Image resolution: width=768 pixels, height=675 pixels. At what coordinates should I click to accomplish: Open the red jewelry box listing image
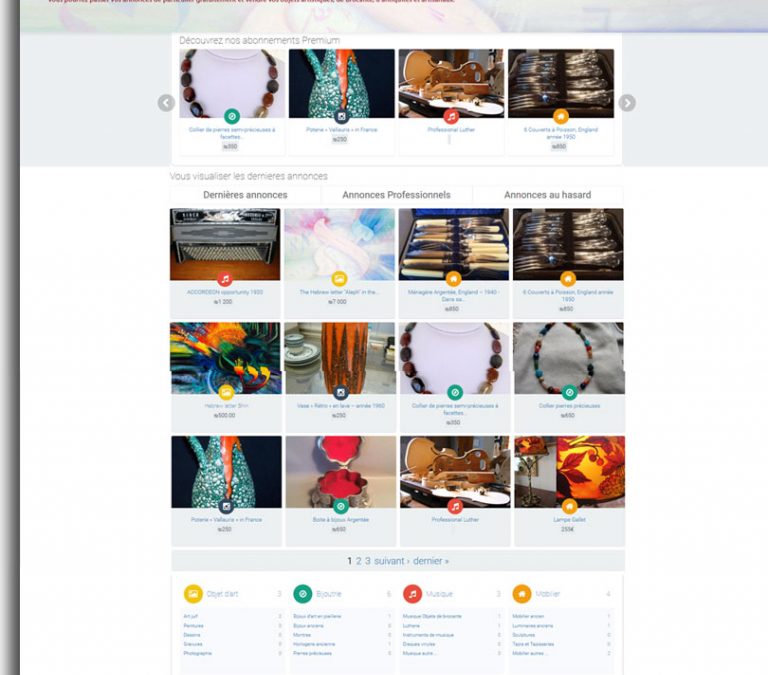point(341,472)
